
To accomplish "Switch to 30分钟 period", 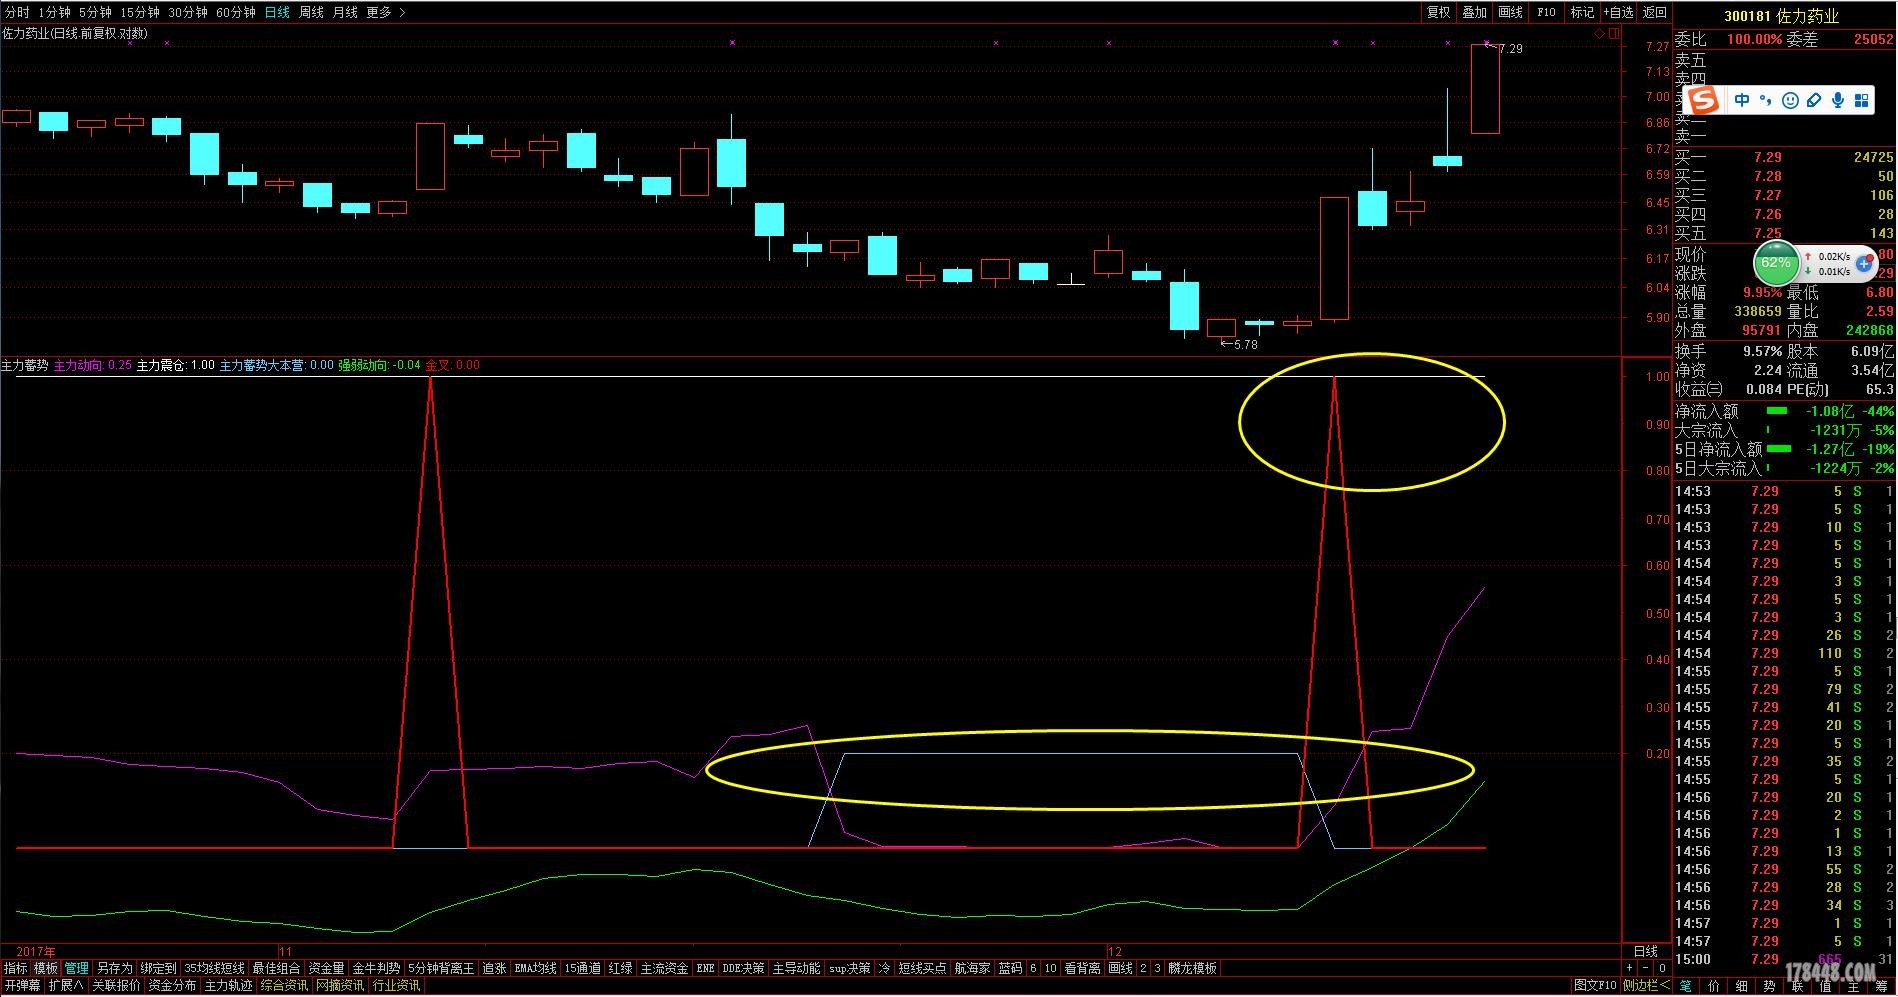I will click(187, 12).
